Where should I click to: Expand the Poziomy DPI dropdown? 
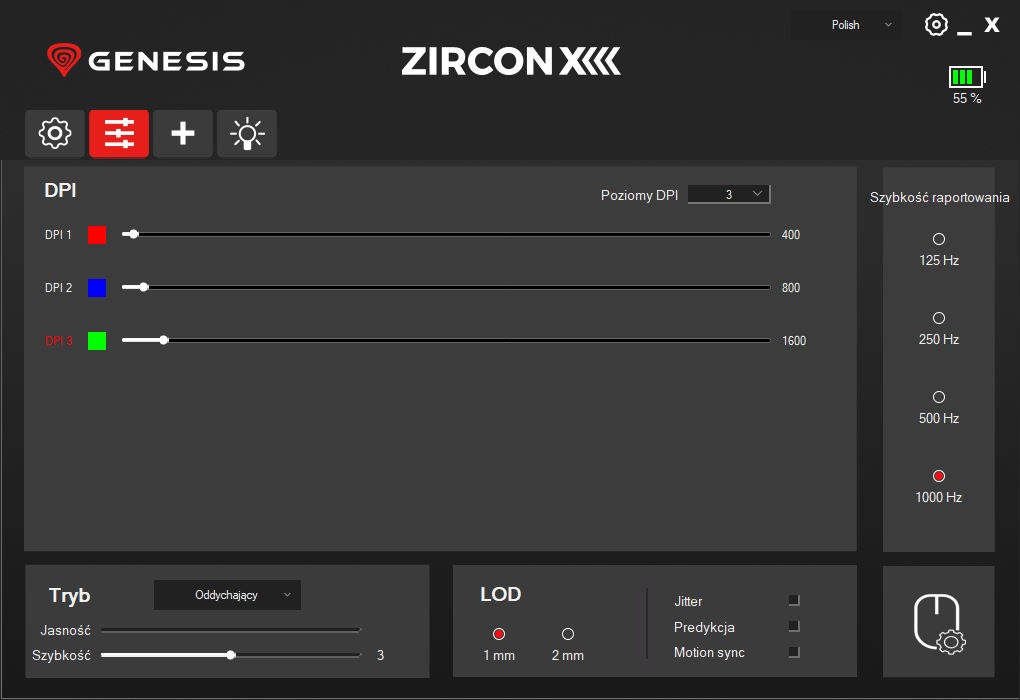tap(729, 194)
